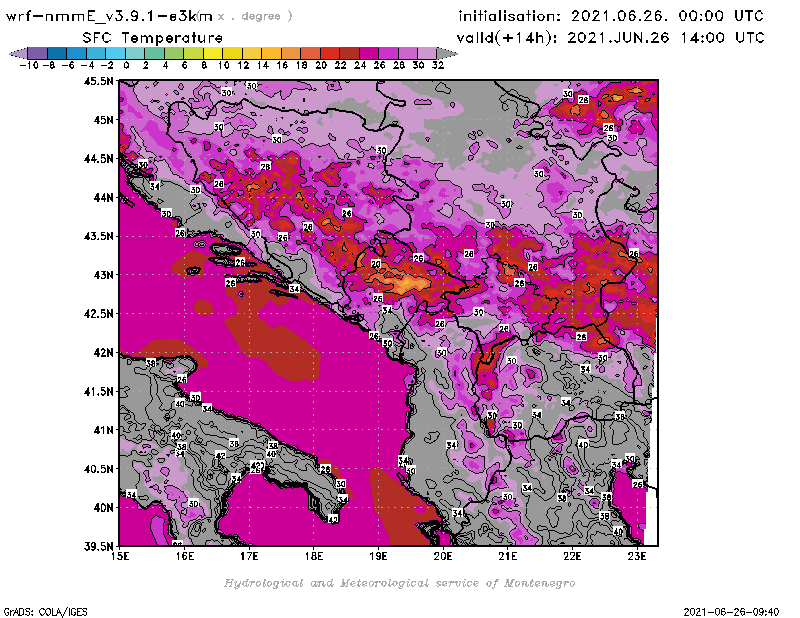Click the 40N latitude label
800x618 pixels.
tap(103, 508)
